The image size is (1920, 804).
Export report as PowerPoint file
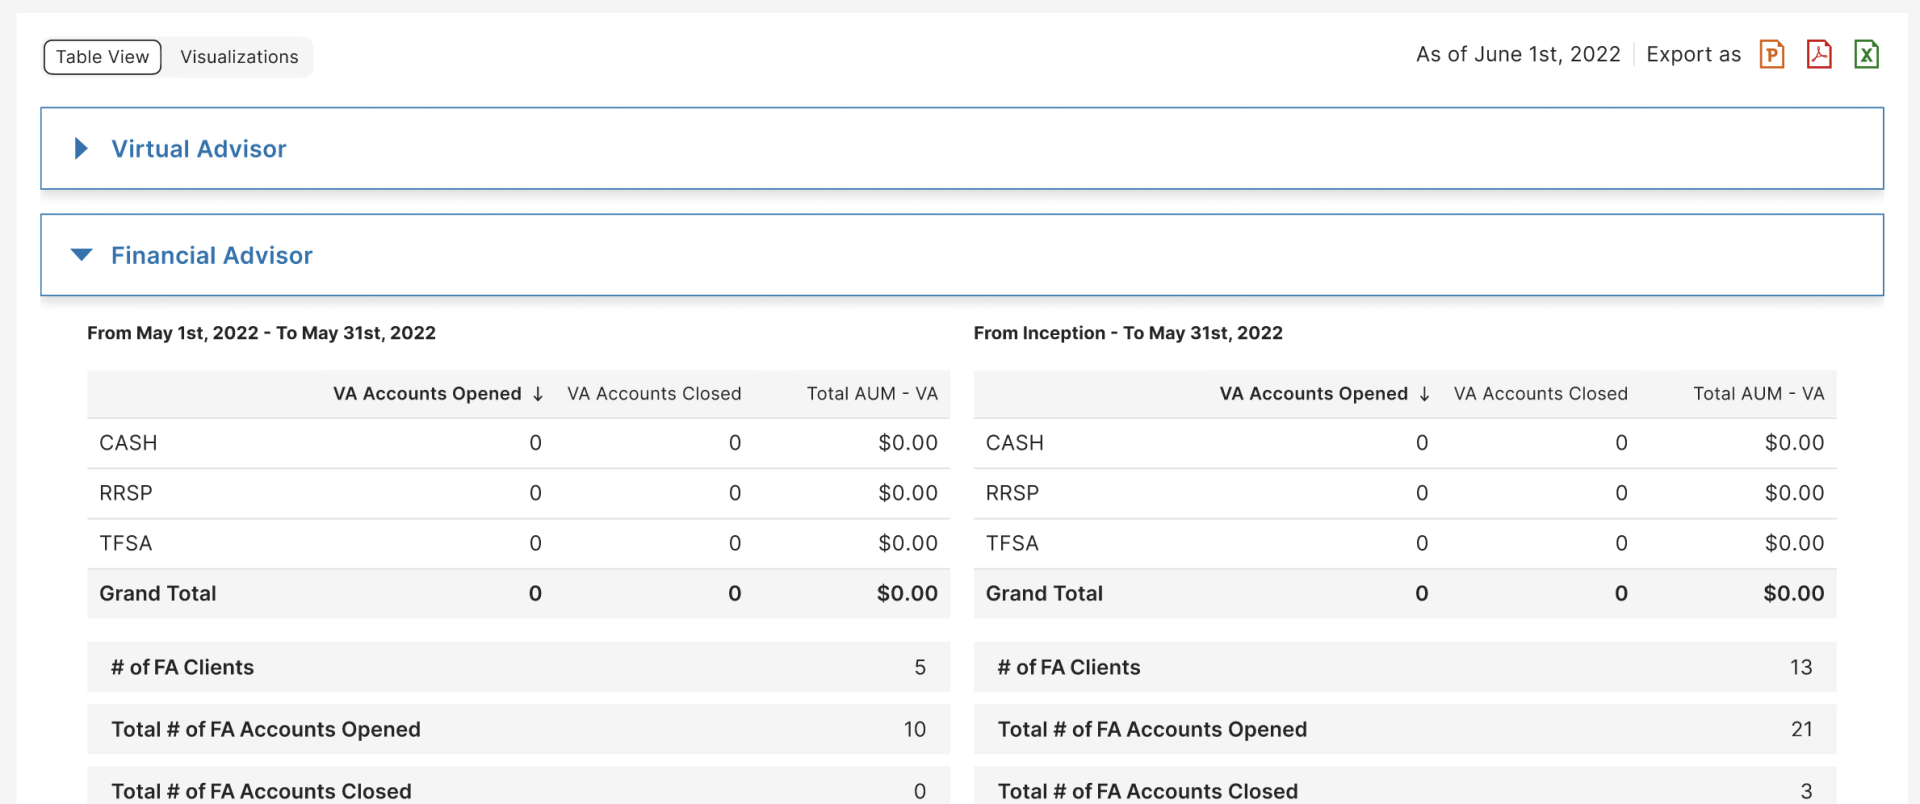pos(1771,54)
